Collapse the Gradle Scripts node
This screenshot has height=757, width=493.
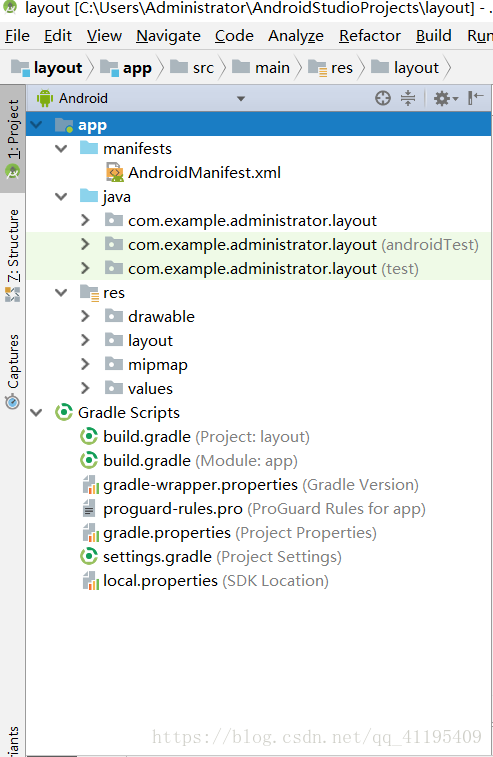point(36,412)
